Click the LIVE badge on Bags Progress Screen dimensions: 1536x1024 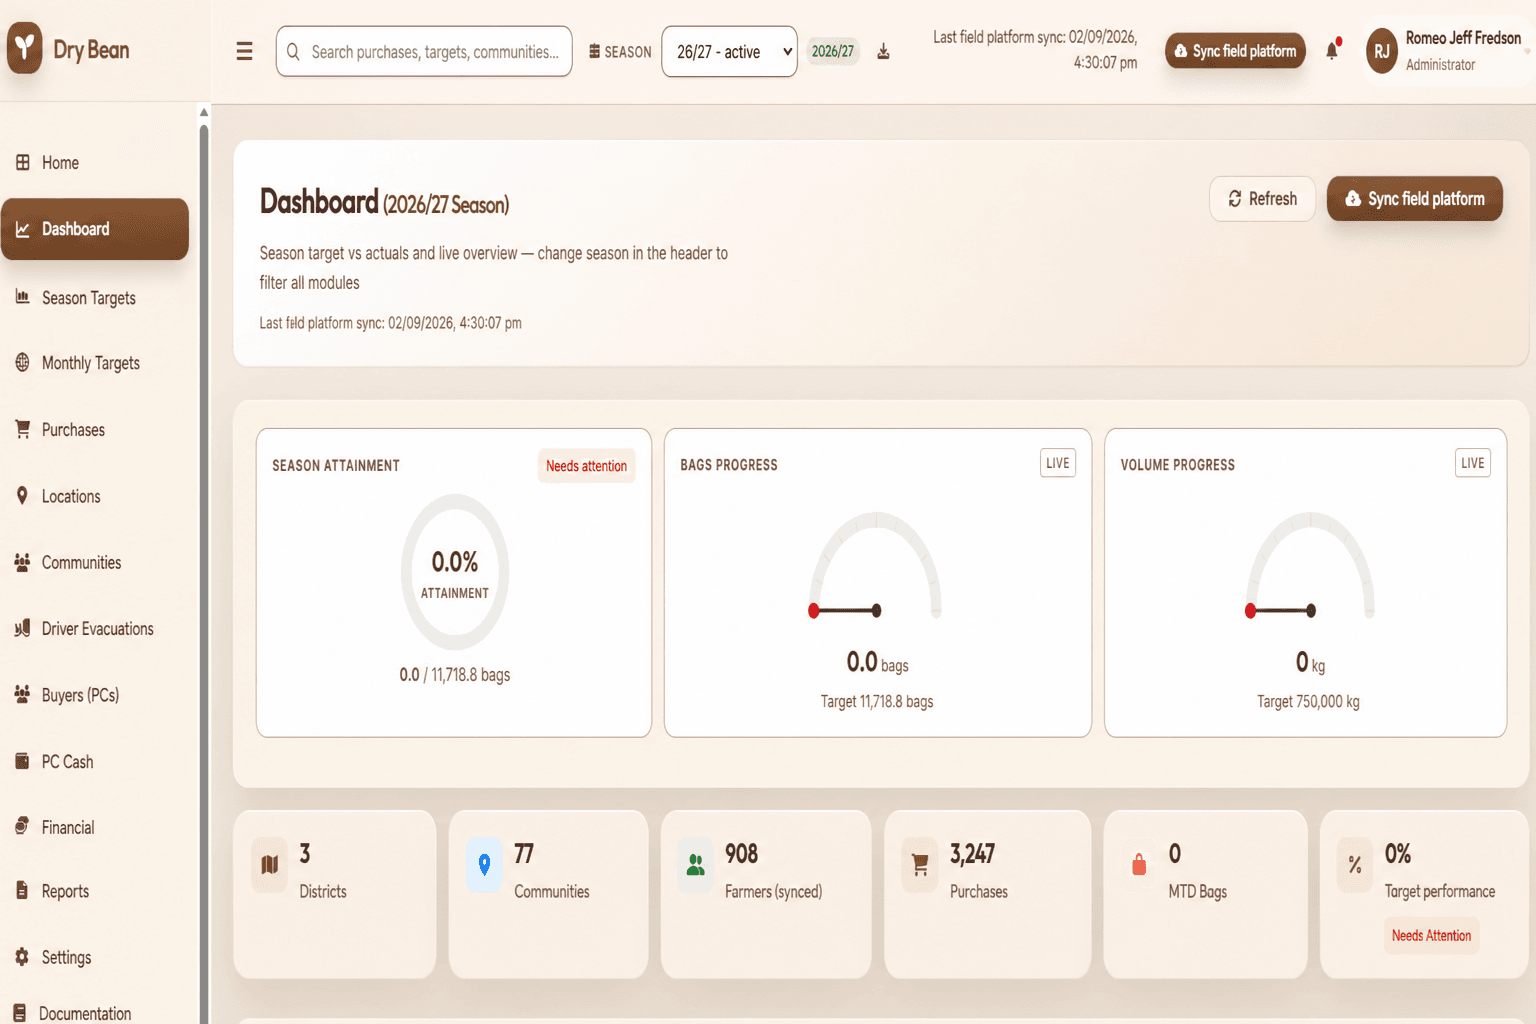(x=1057, y=463)
